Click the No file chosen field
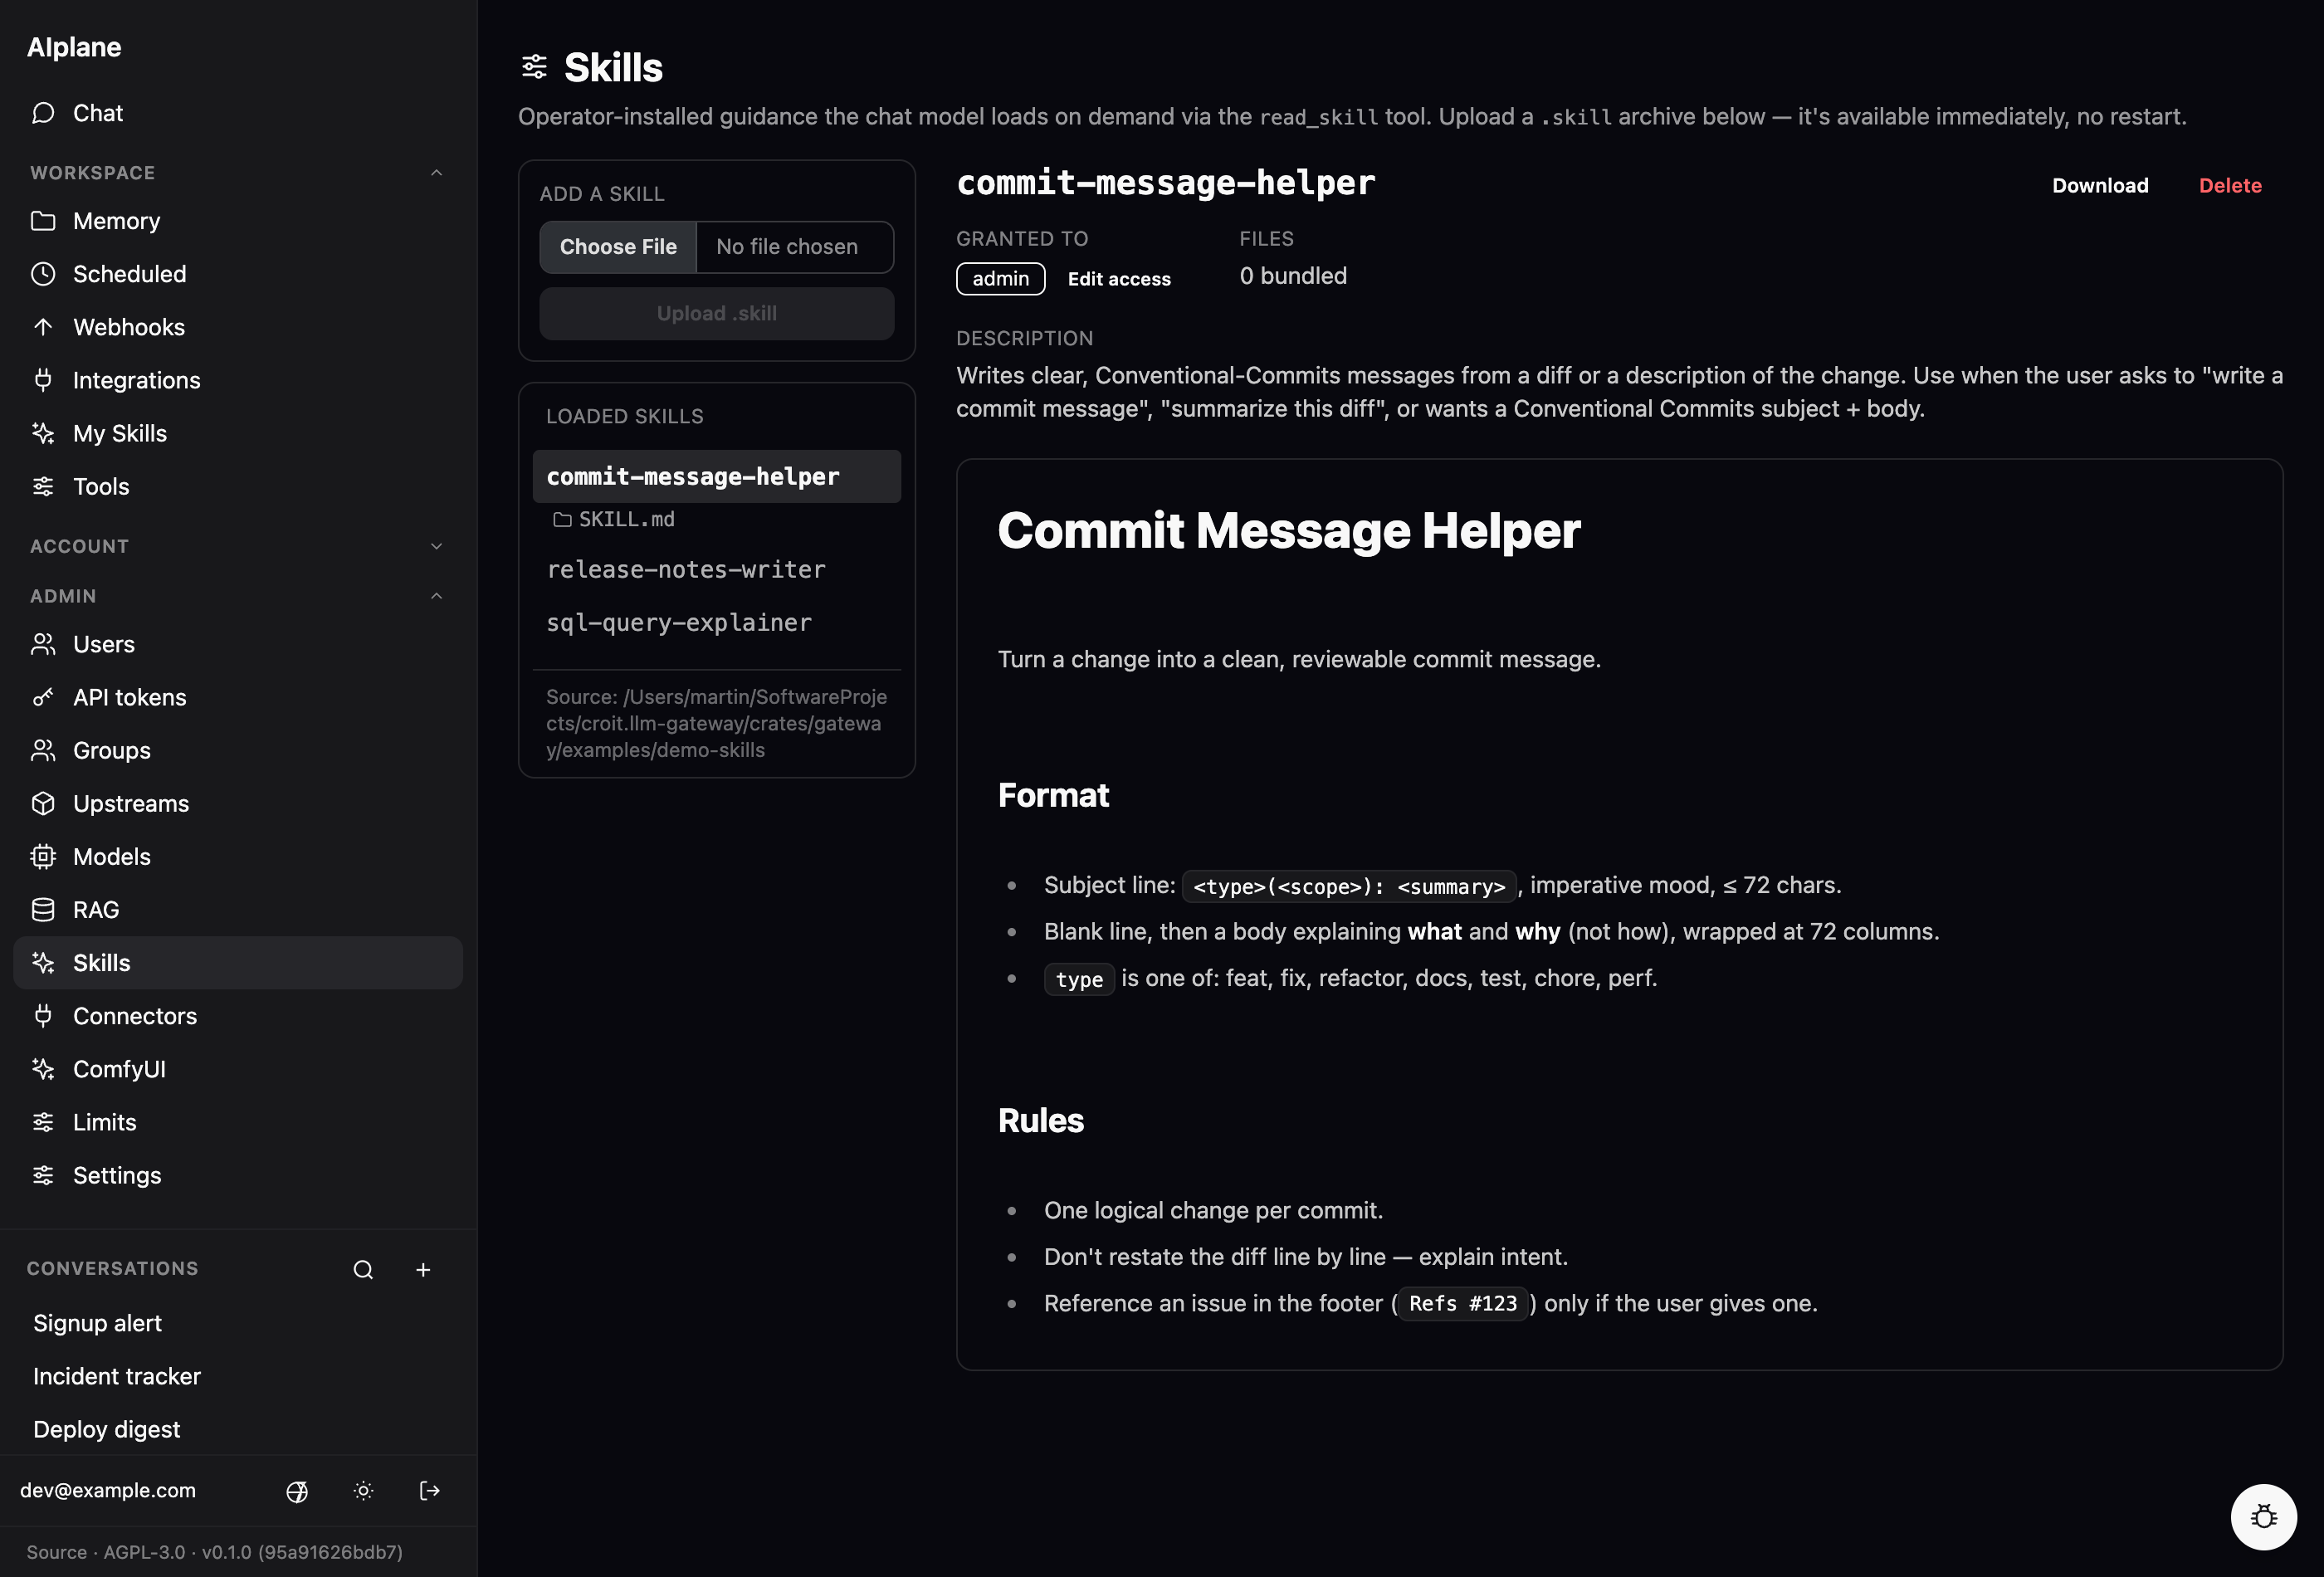Image resolution: width=2324 pixels, height=1577 pixels. pos(794,247)
